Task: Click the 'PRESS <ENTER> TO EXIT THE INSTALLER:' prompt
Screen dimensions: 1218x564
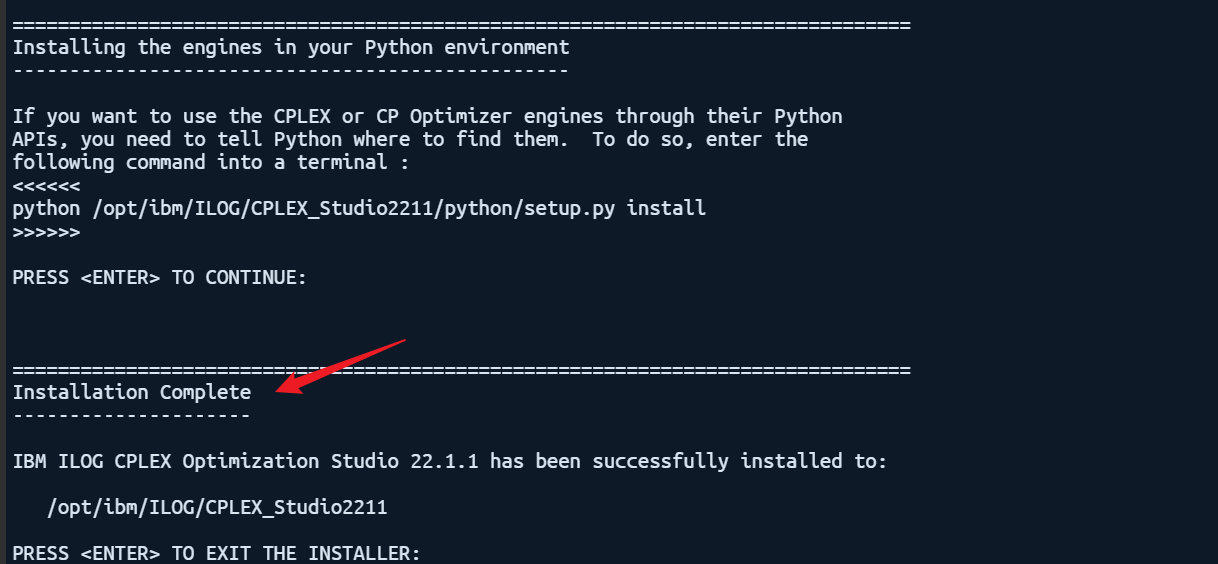Action: click(217, 553)
